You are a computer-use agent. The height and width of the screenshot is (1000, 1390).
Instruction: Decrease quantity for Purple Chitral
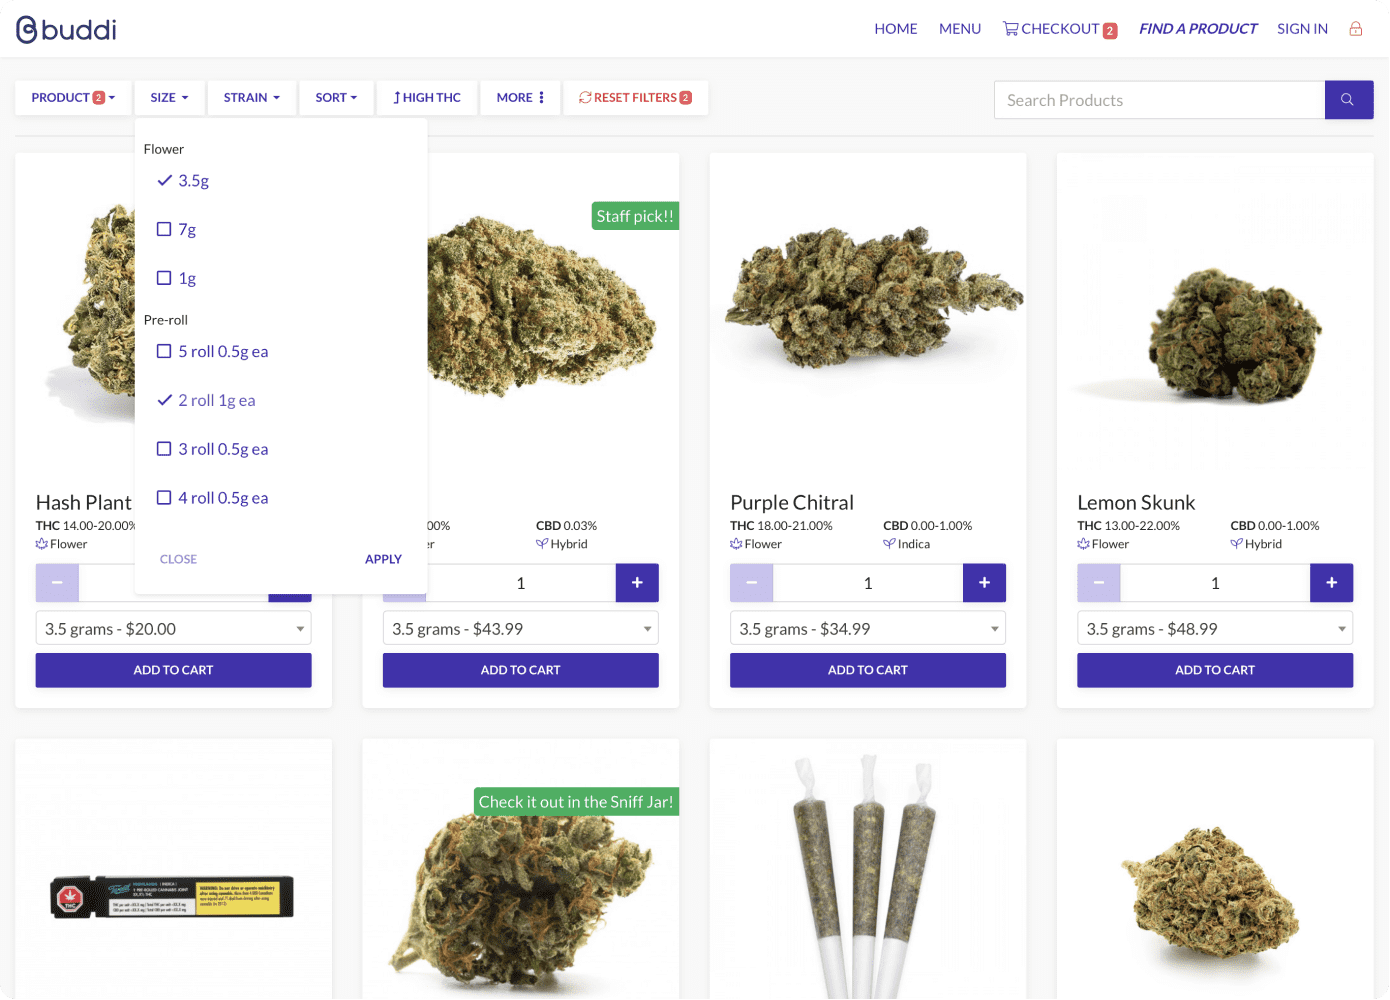pos(752,583)
